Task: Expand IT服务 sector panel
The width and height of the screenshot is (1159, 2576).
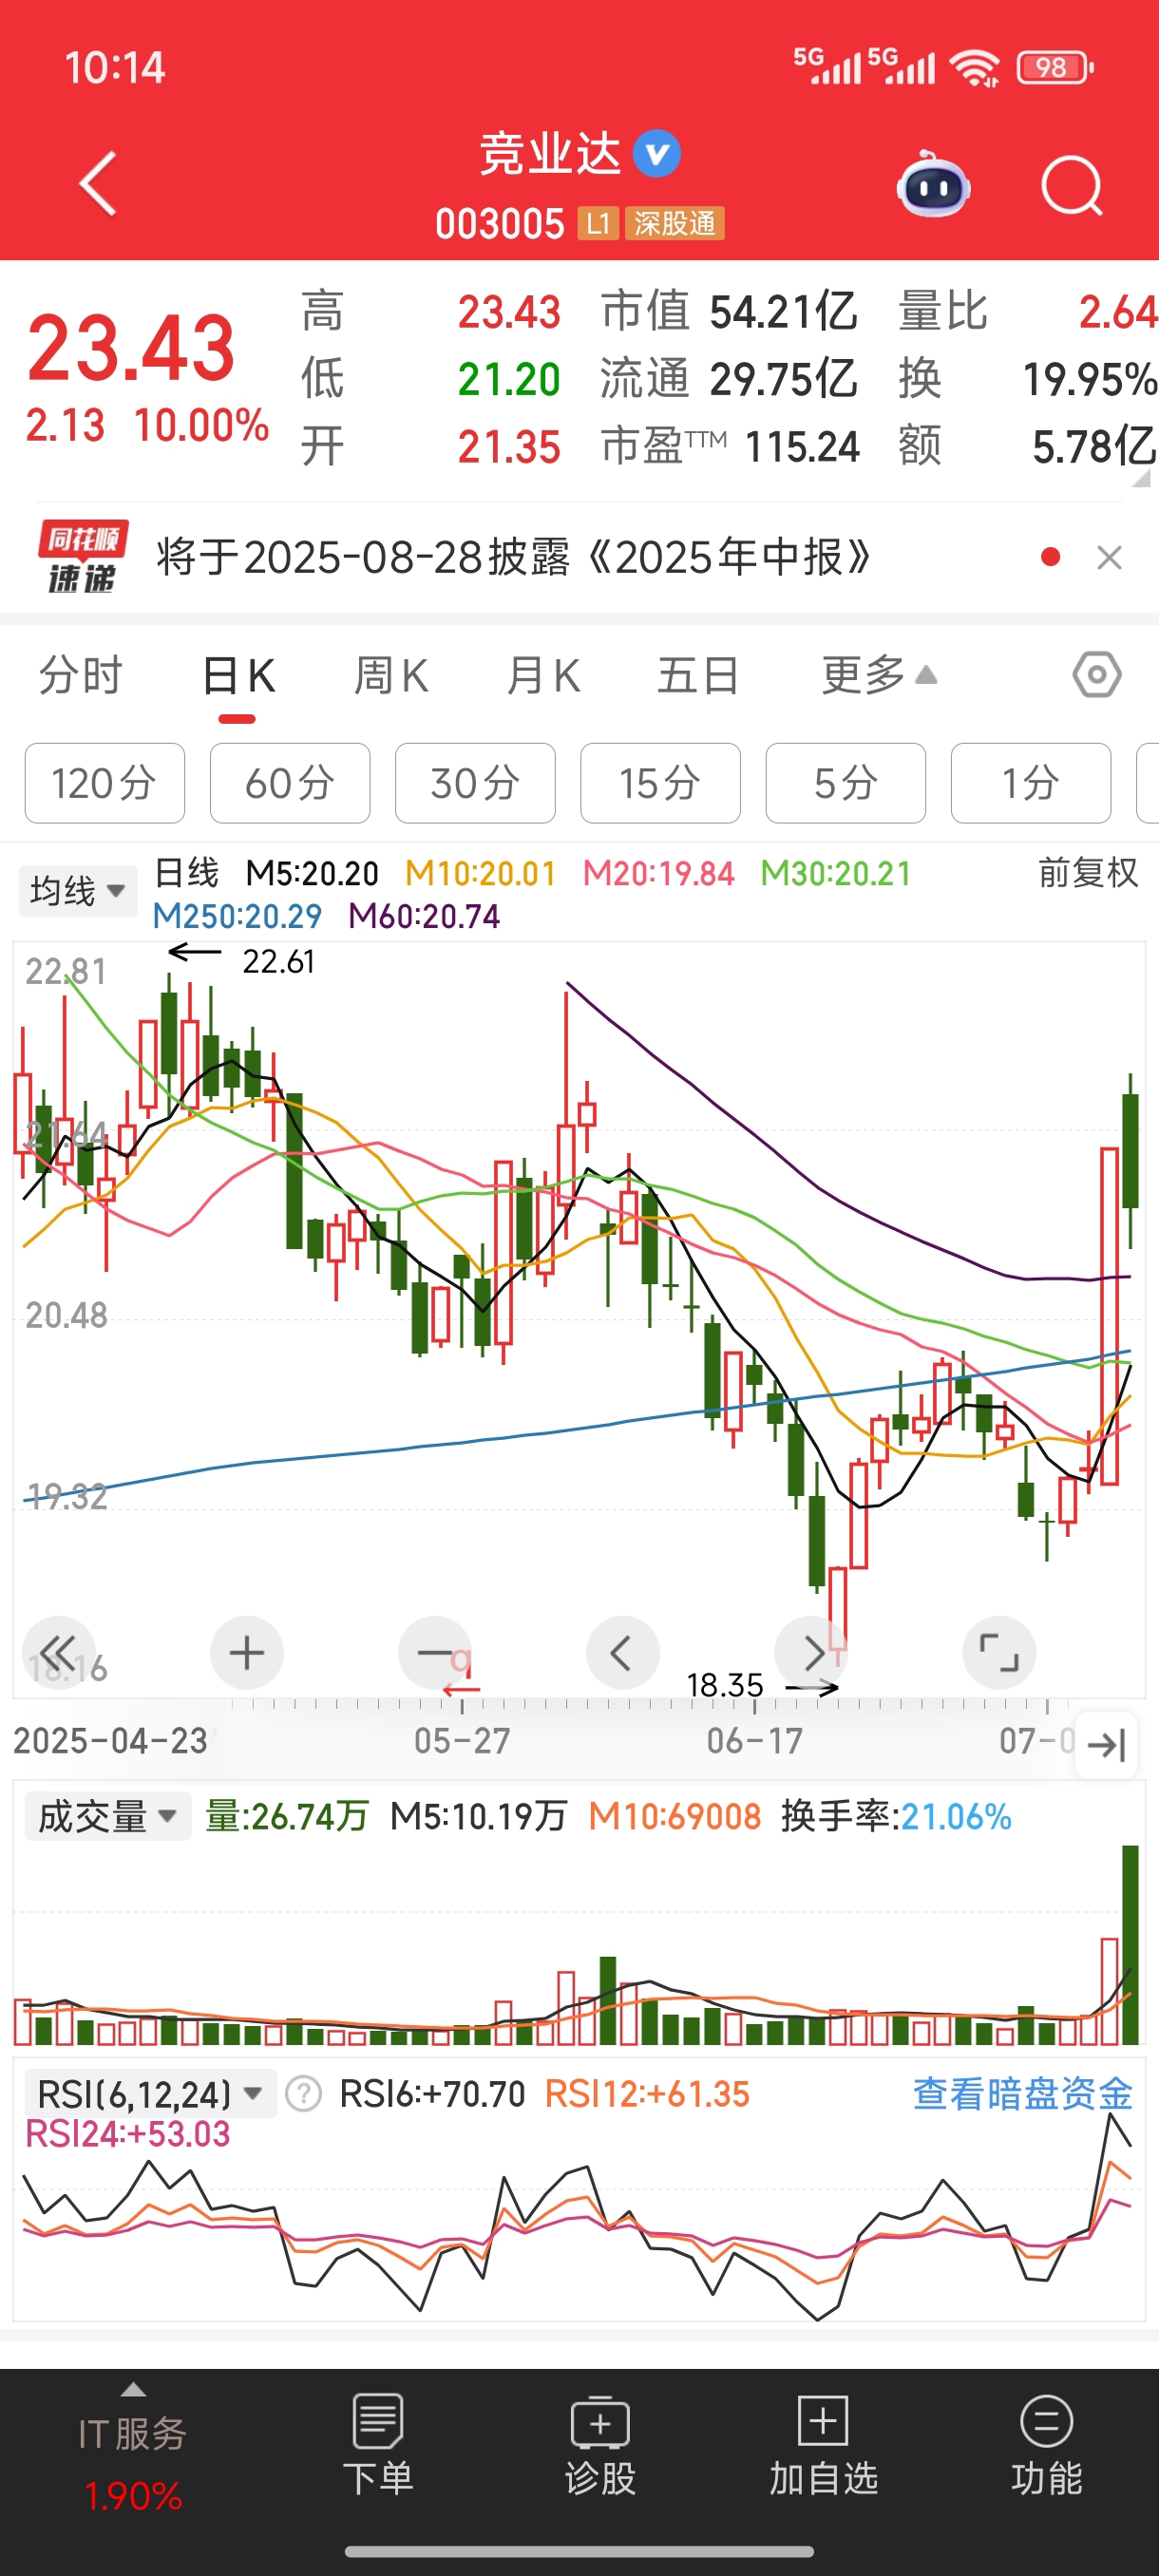Action: (133, 2449)
